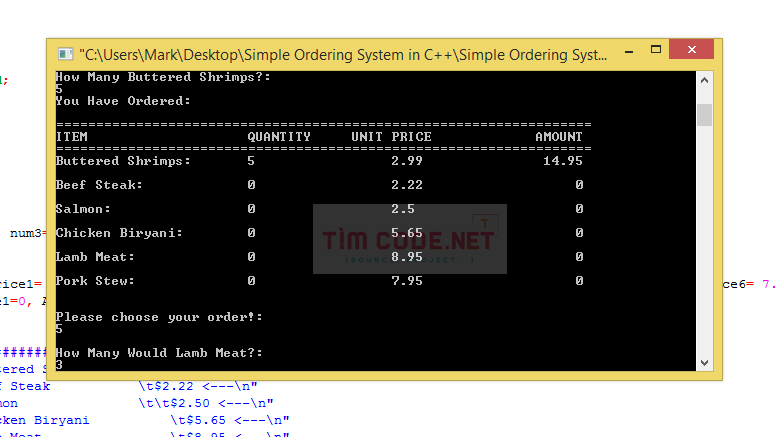
Task: Click the unit price 2.22
Action: coord(406,185)
